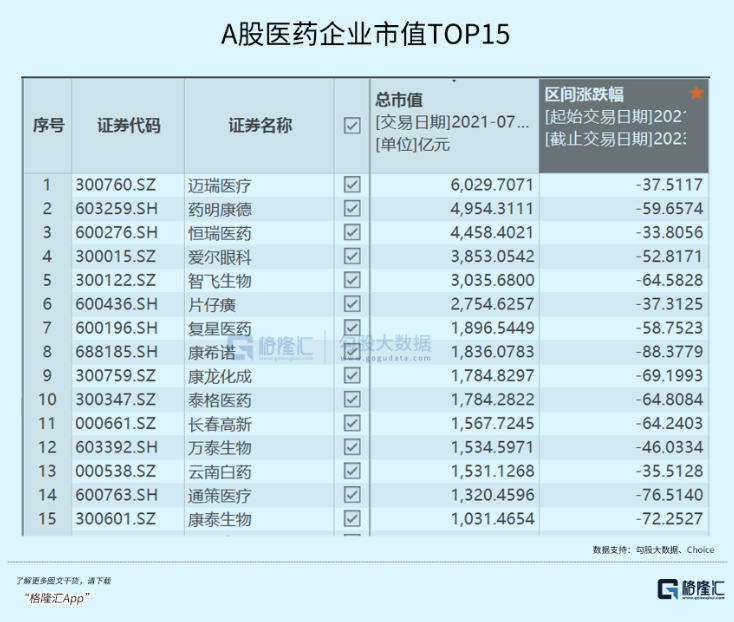Click the name 恒瑞医药

click(220, 234)
